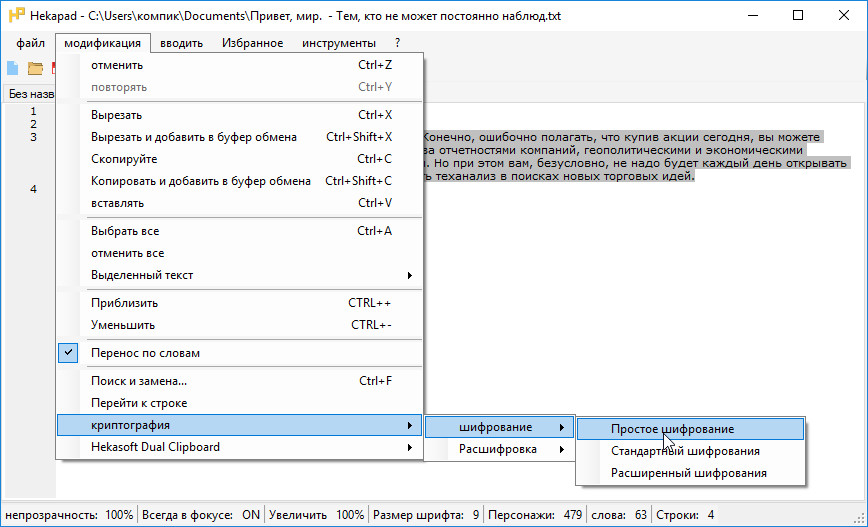
Task: Click the new document toolbar icon
Action: tap(13, 68)
